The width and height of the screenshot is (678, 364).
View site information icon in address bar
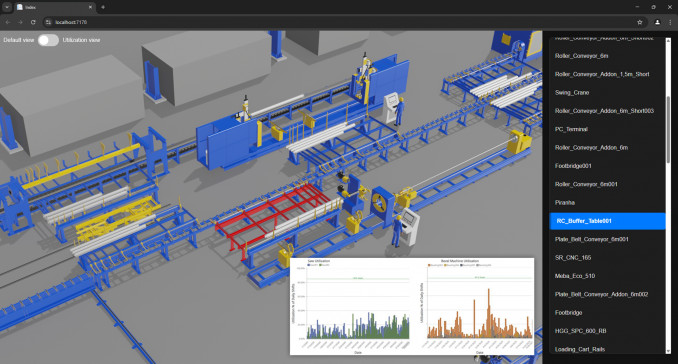(49, 22)
